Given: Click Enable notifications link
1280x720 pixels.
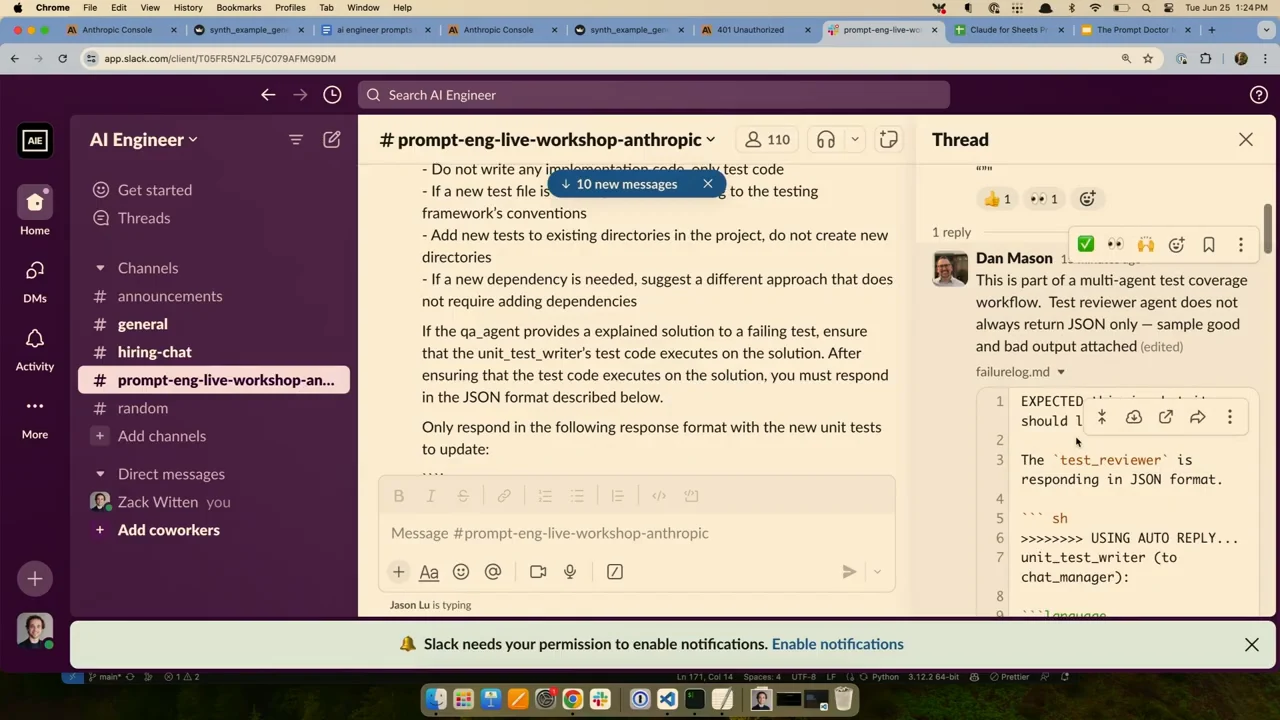Looking at the screenshot, I should click(x=837, y=644).
